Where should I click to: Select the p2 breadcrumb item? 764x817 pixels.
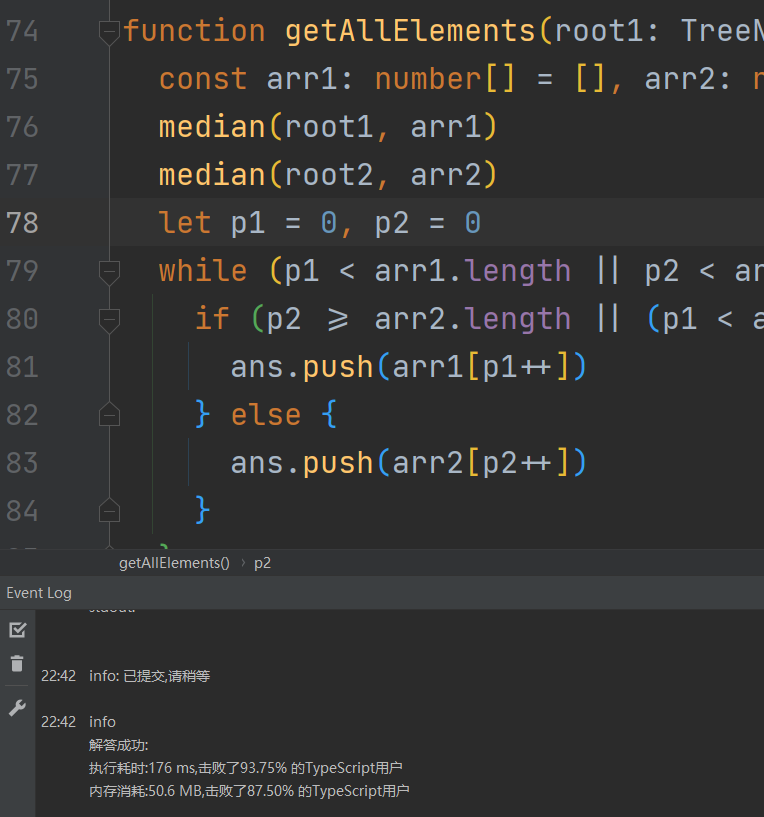coord(262,563)
